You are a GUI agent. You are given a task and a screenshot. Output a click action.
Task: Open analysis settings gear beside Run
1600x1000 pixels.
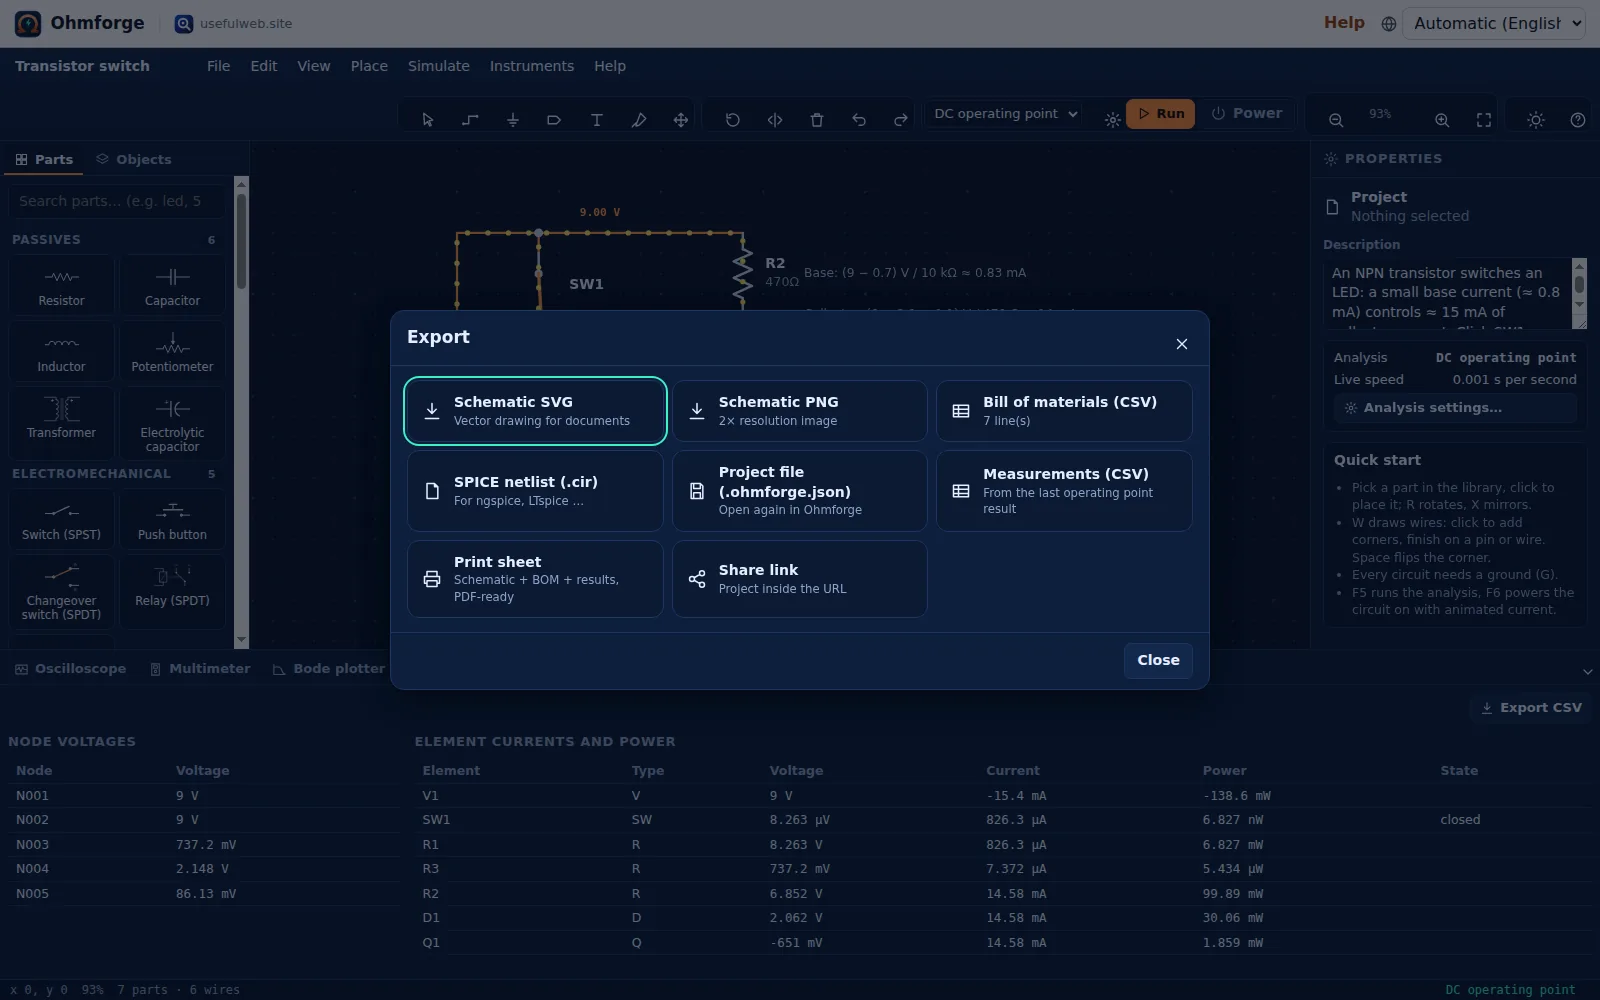tap(1113, 120)
